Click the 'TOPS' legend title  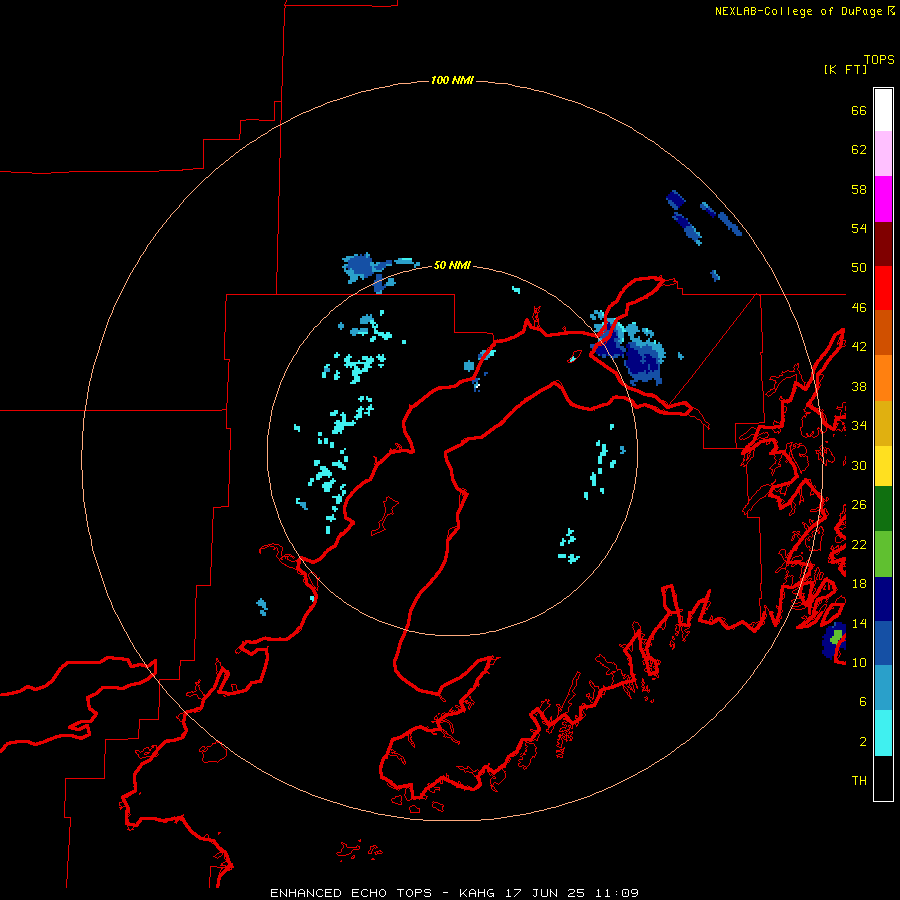coord(879,59)
